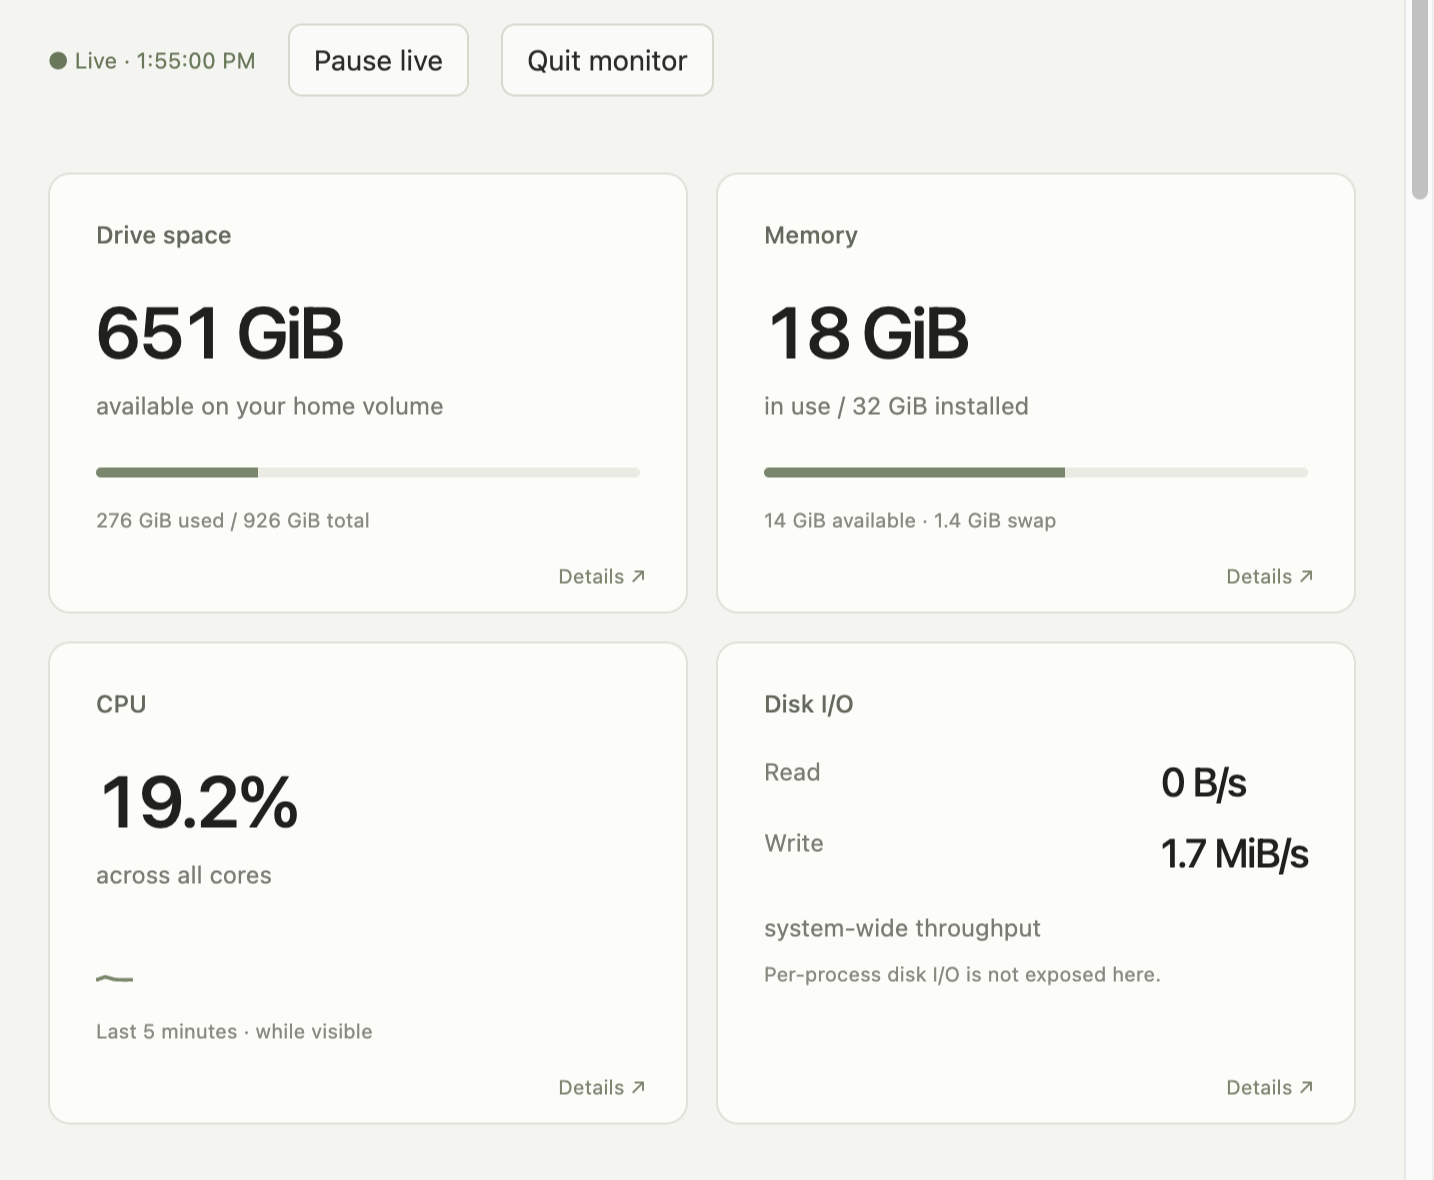Click '14 GiB available · 1.4 GiB swap' text

point(910,520)
